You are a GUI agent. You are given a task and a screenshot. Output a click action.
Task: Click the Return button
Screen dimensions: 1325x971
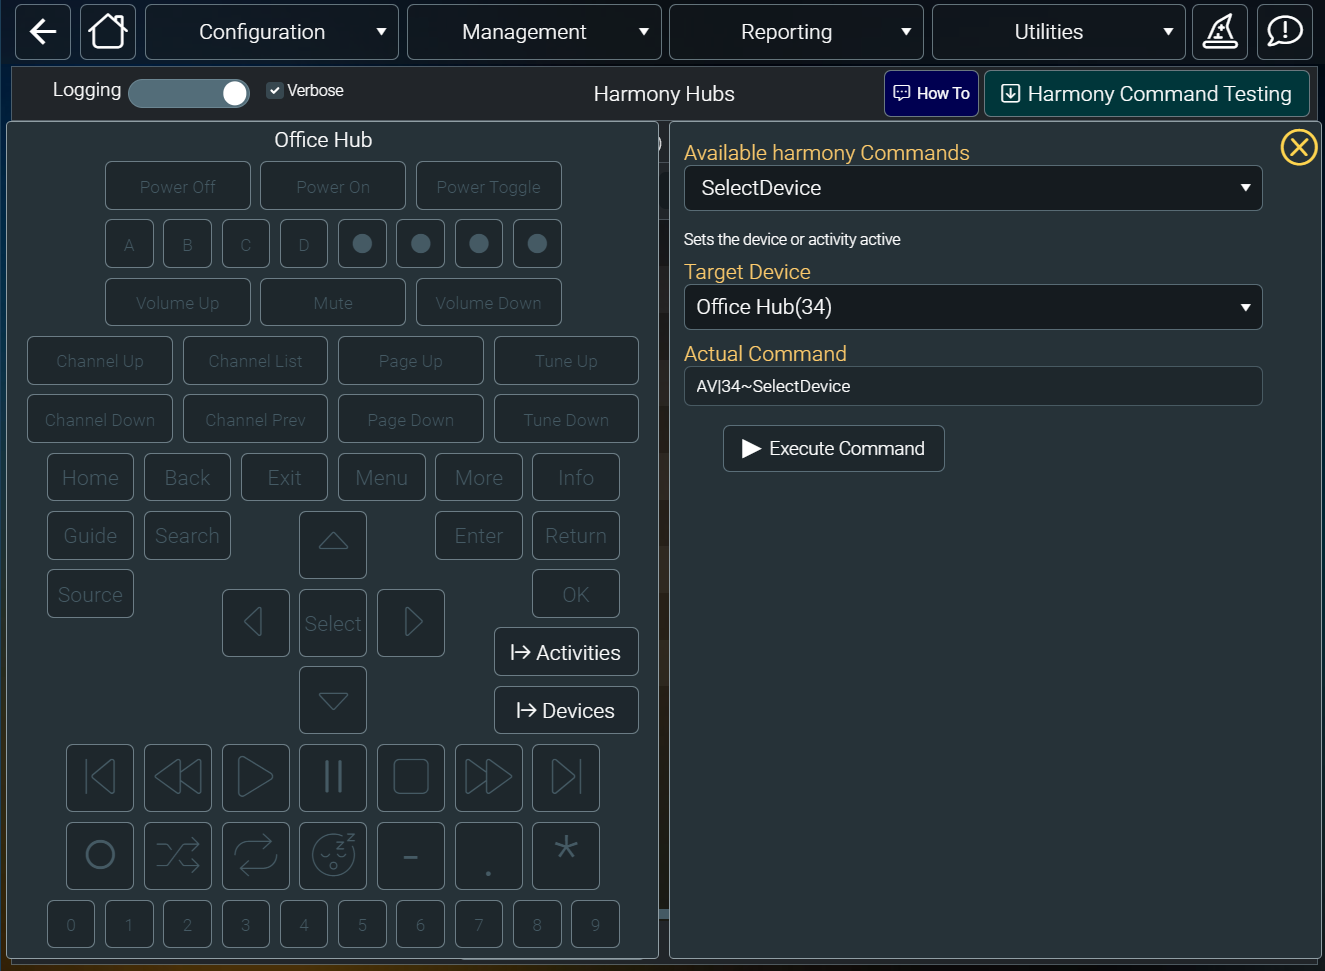coord(576,536)
